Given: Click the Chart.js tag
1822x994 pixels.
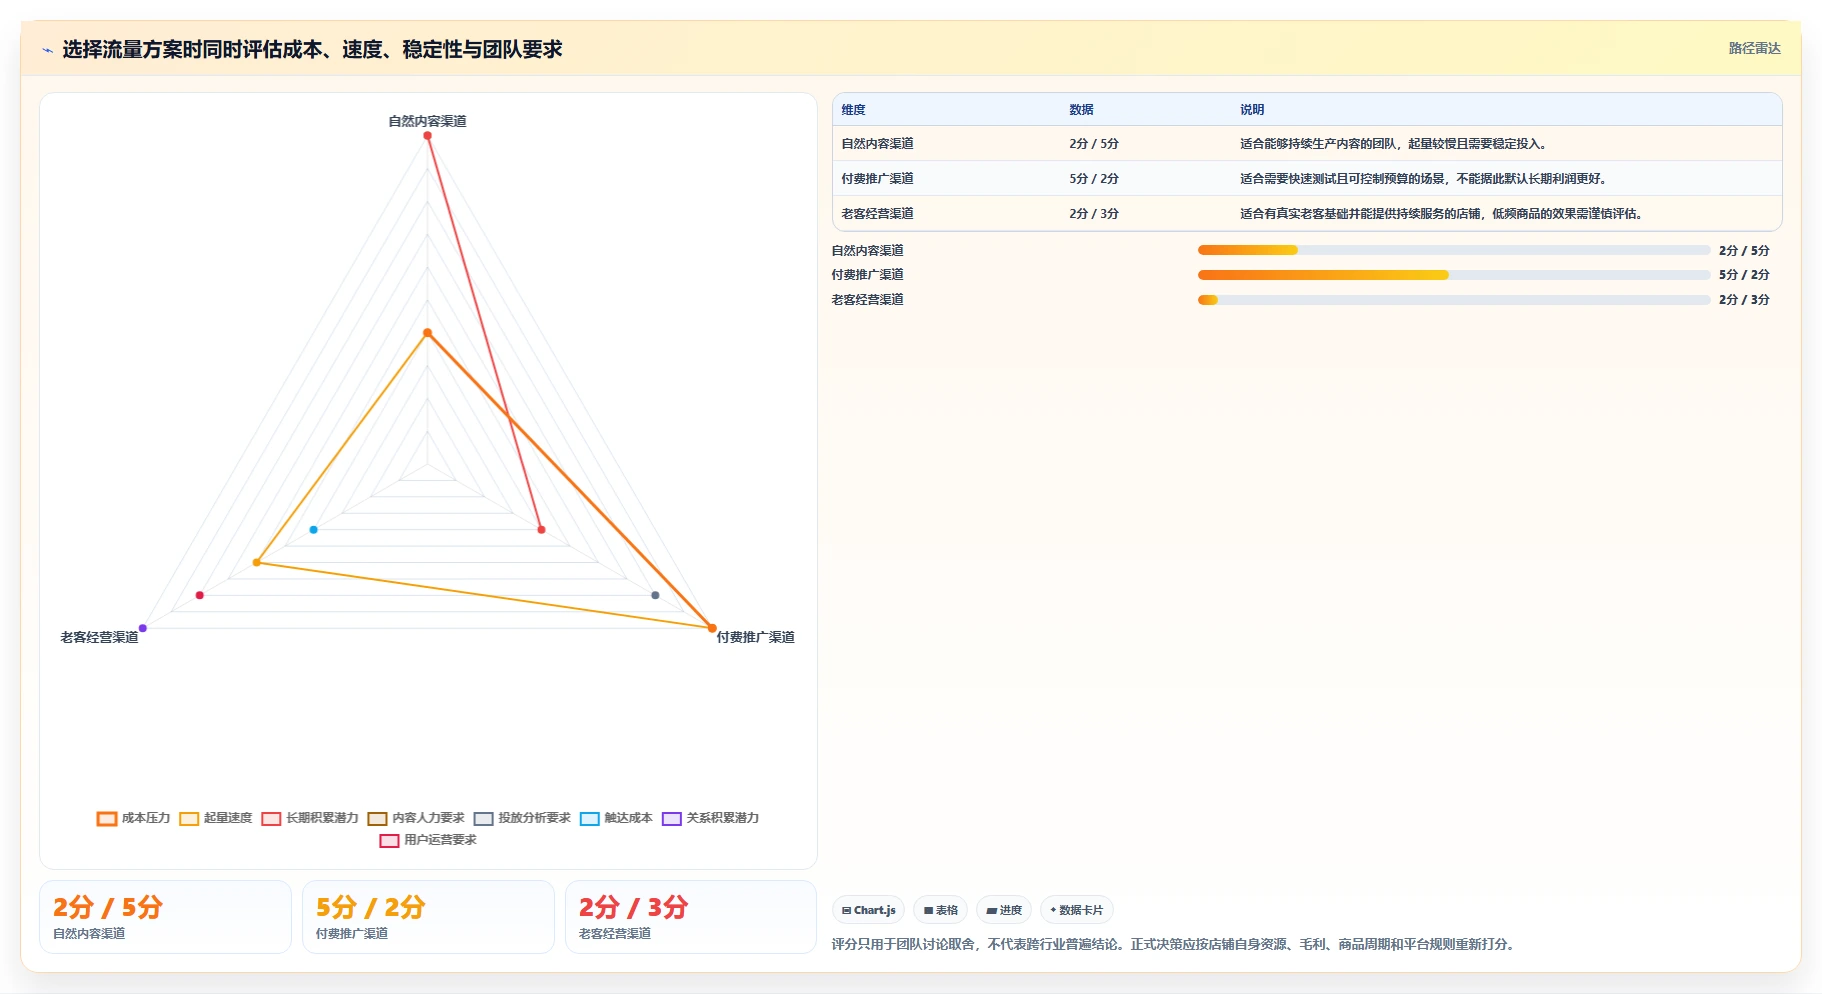Looking at the screenshot, I should click(x=868, y=910).
